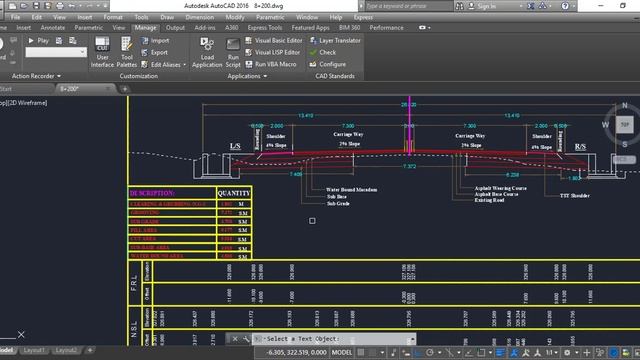640x360 pixels.
Task: Open snap mode dropdown arrow in status bar
Action: pos(382,352)
